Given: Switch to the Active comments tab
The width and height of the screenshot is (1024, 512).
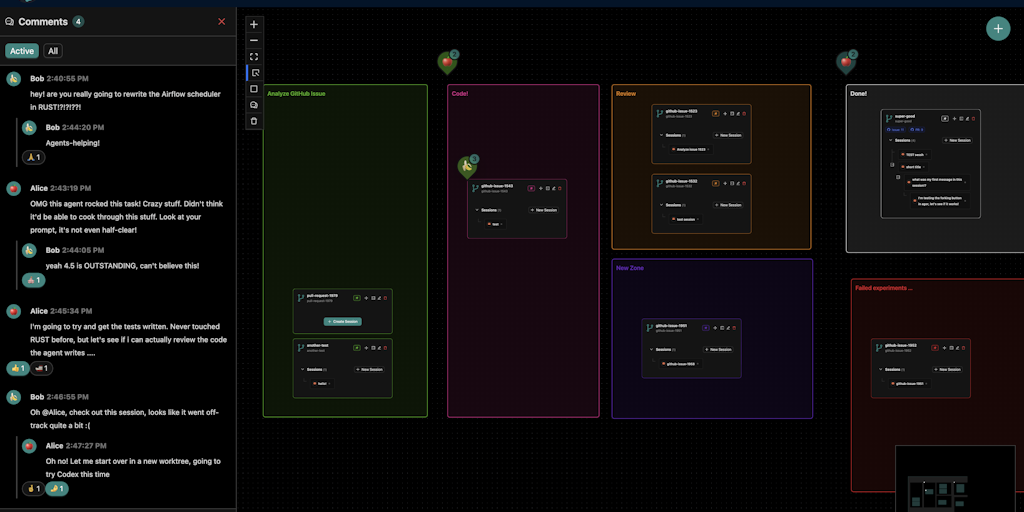Looking at the screenshot, I should [22, 51].
